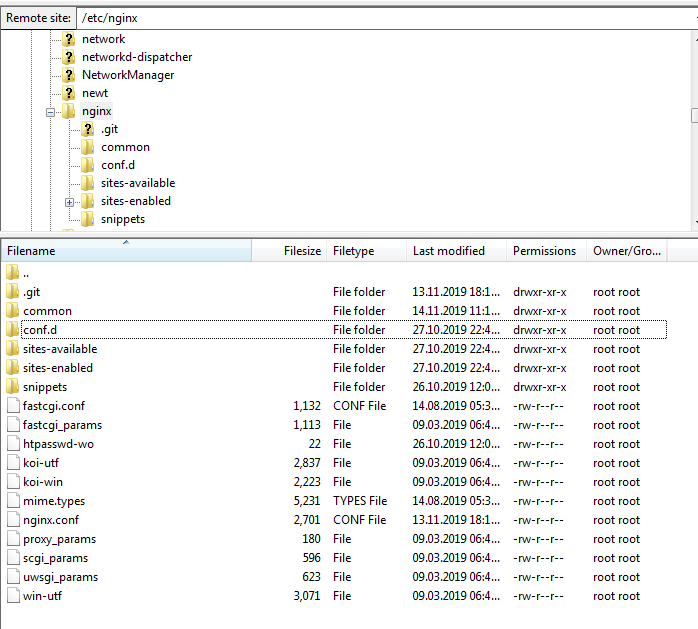This screenshot has width=698, height=629.
Task: Expand the sites-enabled tree node
Action: pyautogui.click(x=69, y=202)
